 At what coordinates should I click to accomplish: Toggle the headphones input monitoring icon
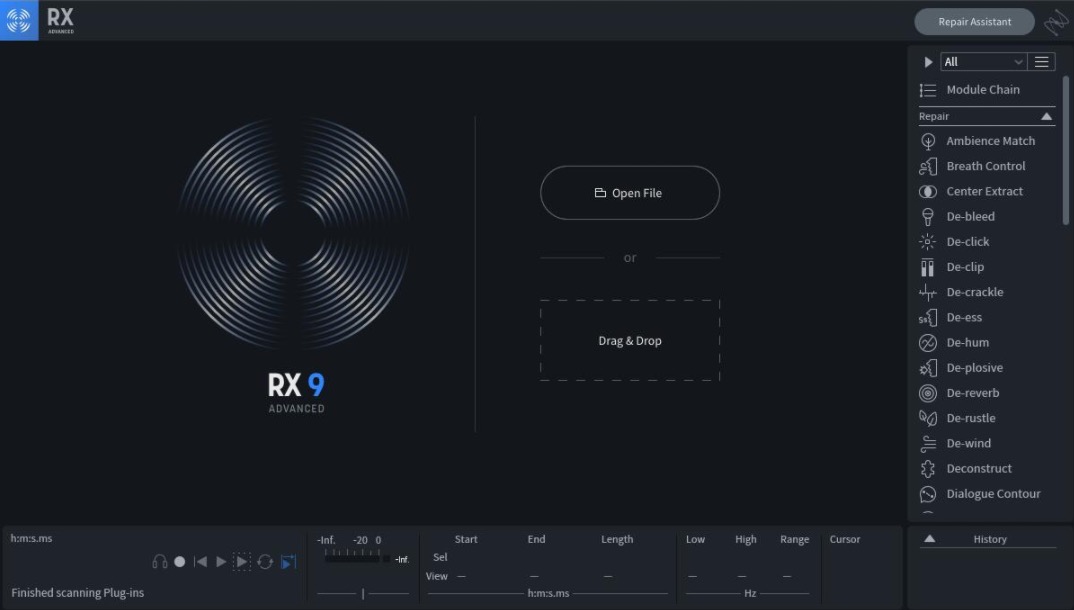coord(159,562)
